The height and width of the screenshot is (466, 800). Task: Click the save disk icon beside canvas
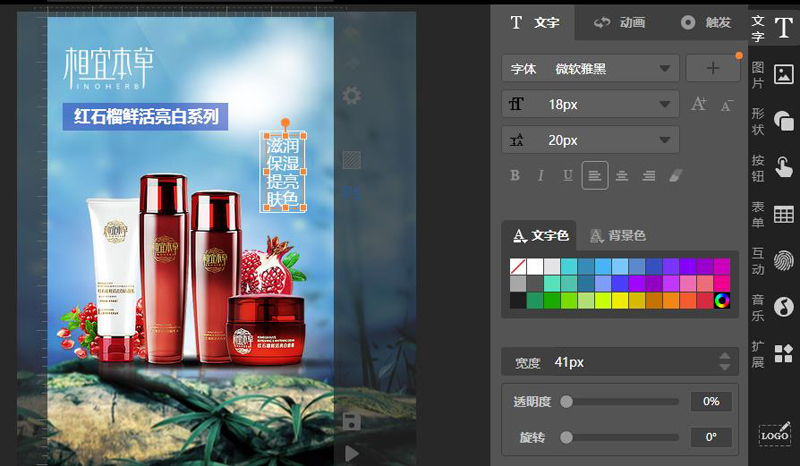point(352,422)
